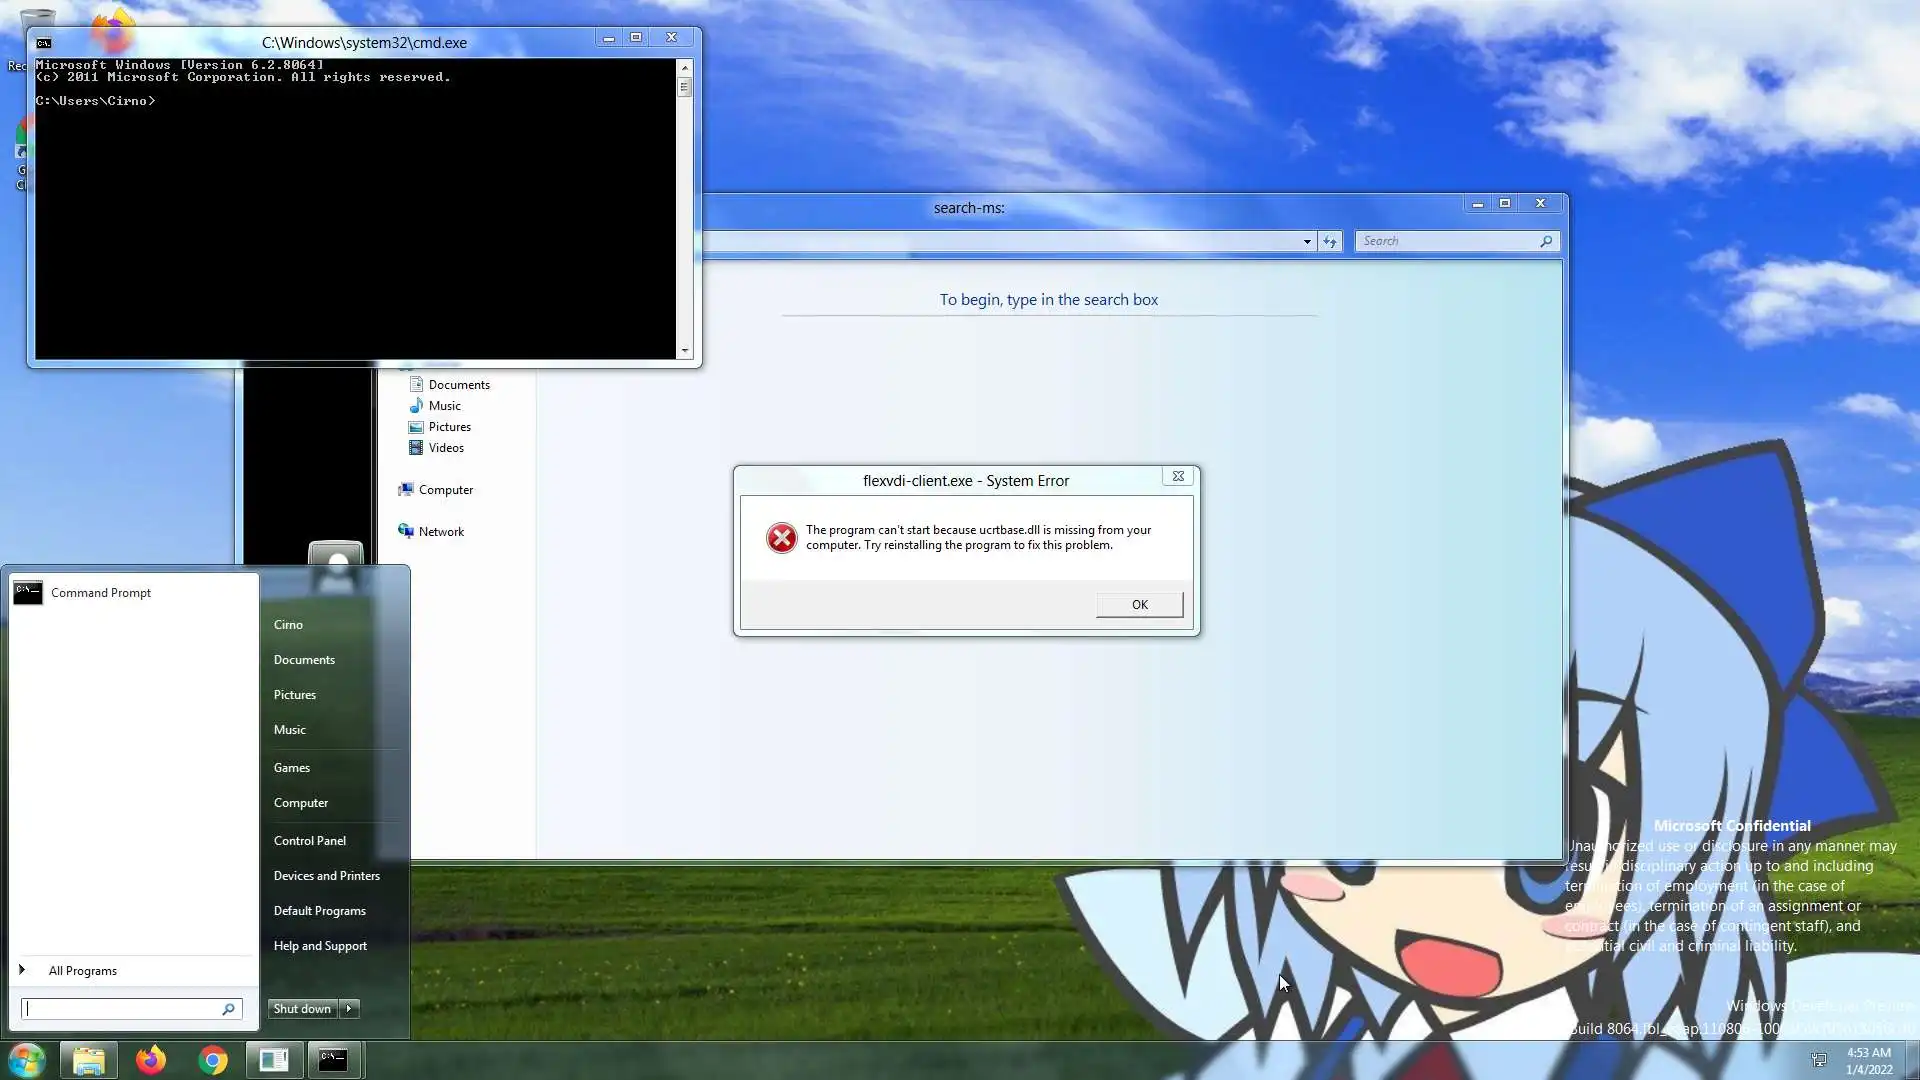Click the cmd.exe title bar icon
Screen dimensions: 1920x1080
(x=44, y=43)
